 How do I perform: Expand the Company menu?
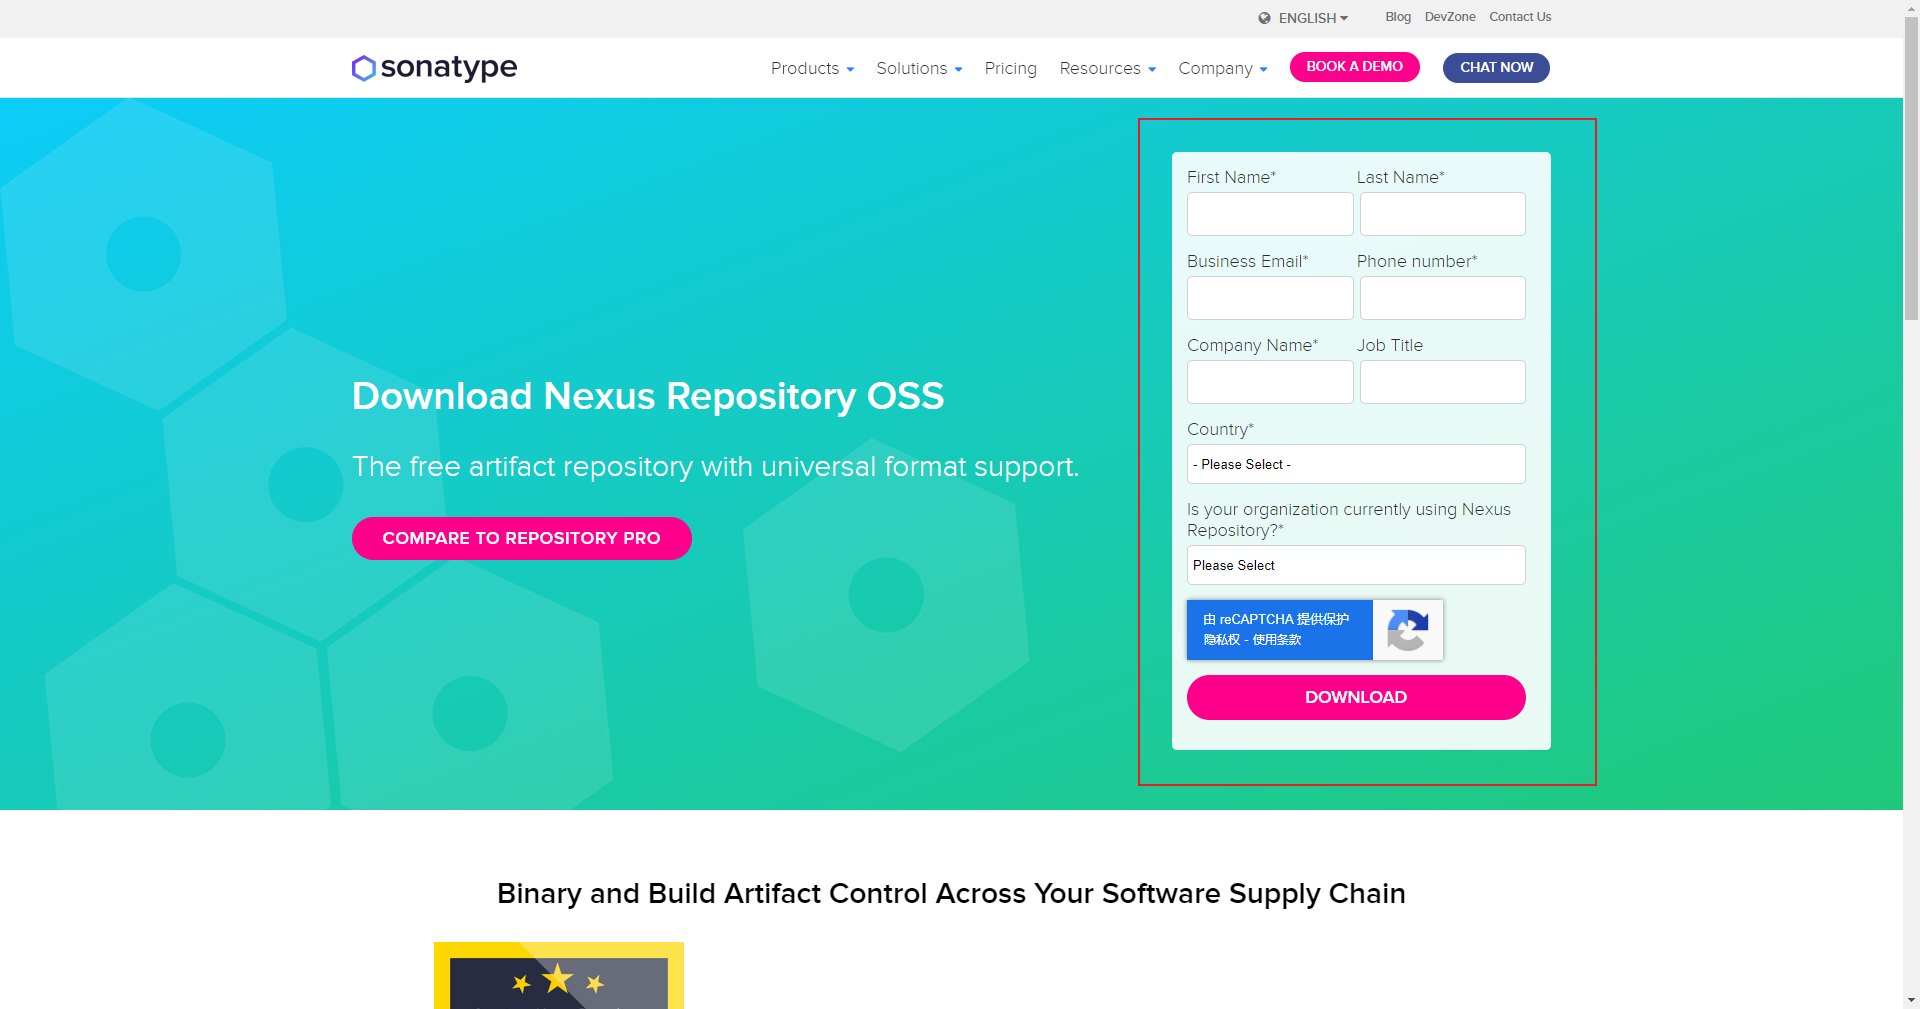[1222, 68]
